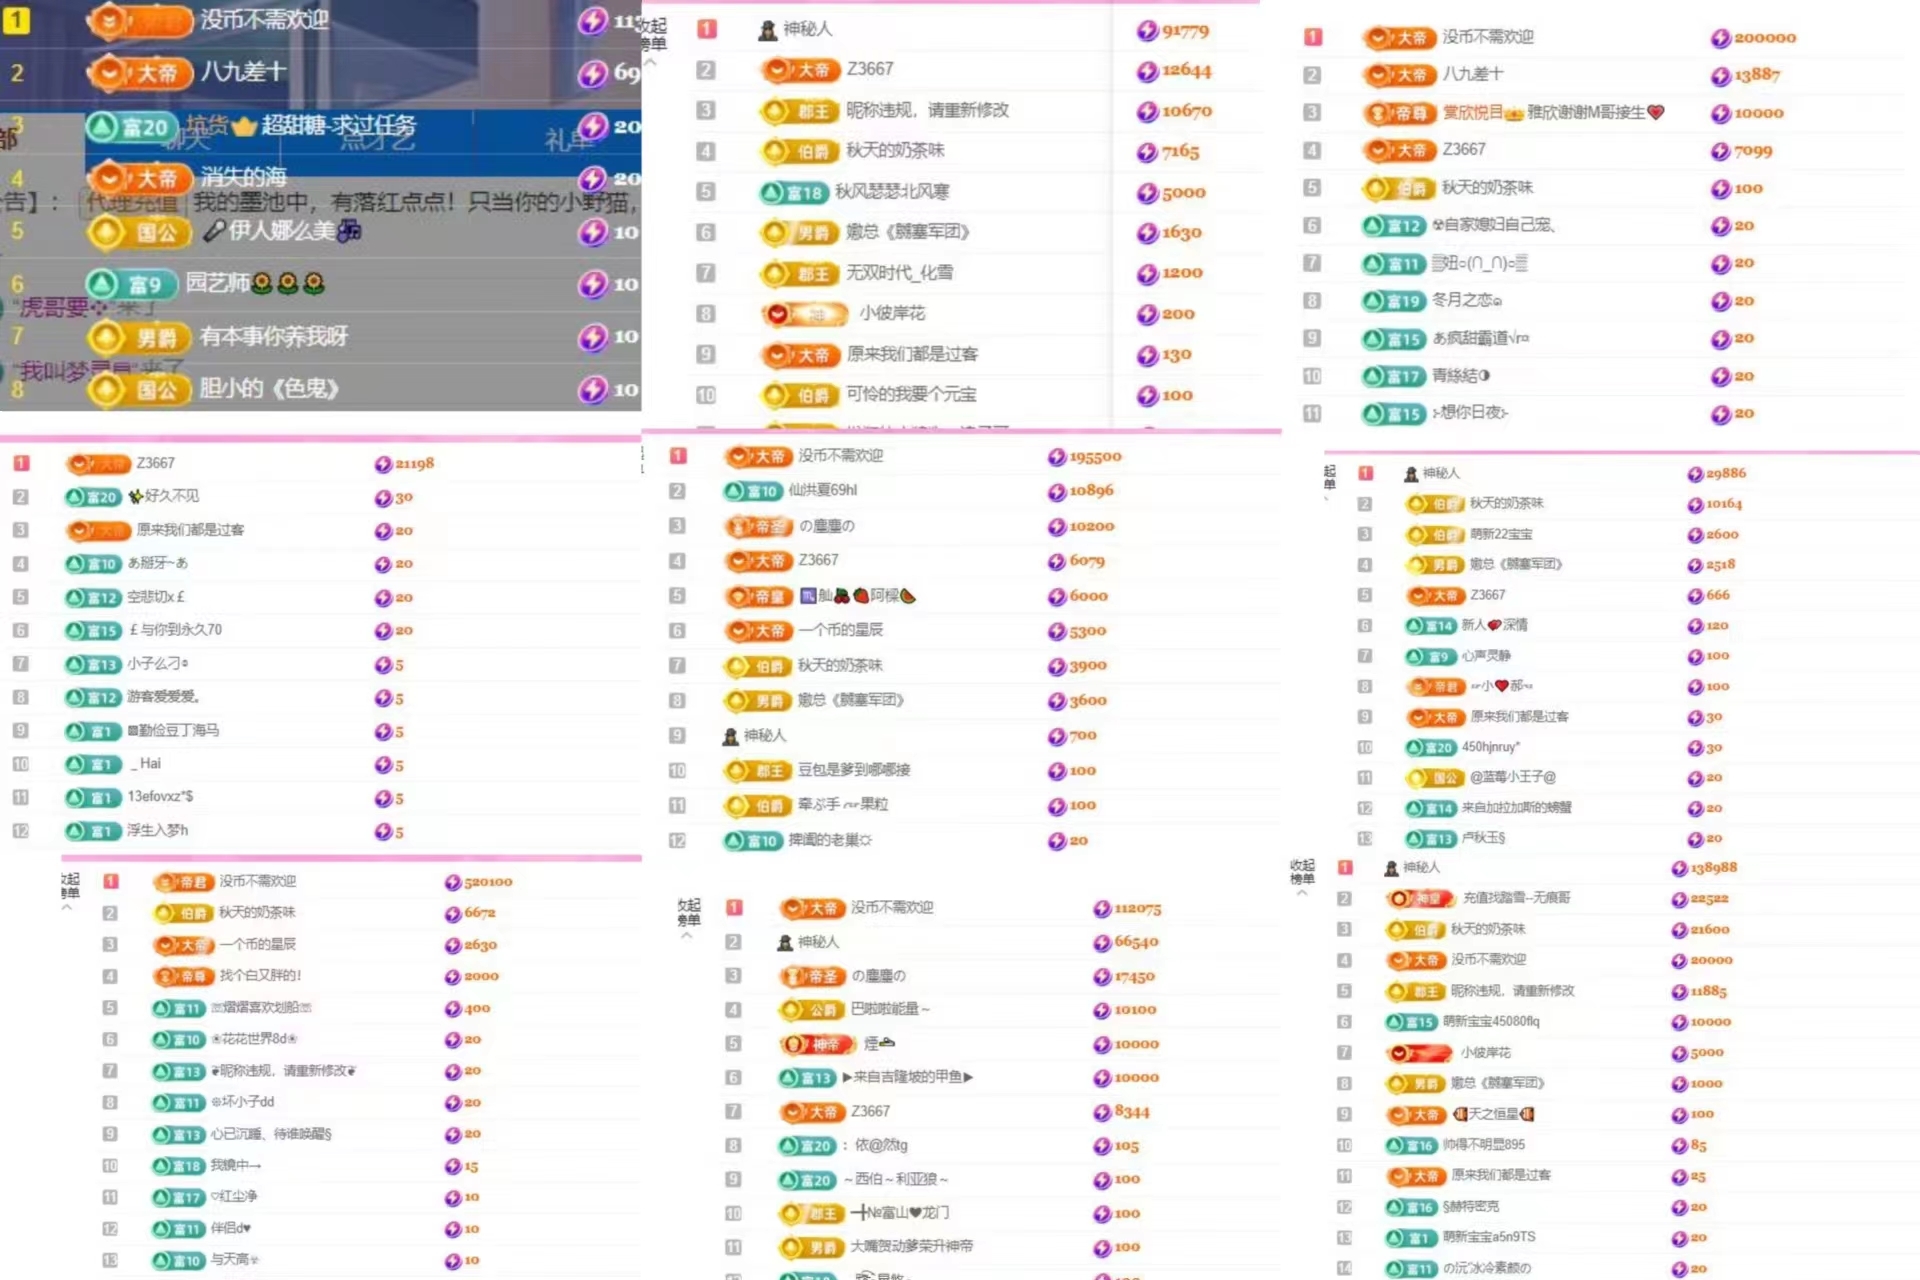The image size is (1920, 1280).
Task: Select the user 心已沉睡、待谁唤醒§
Action: point(271,1134)
